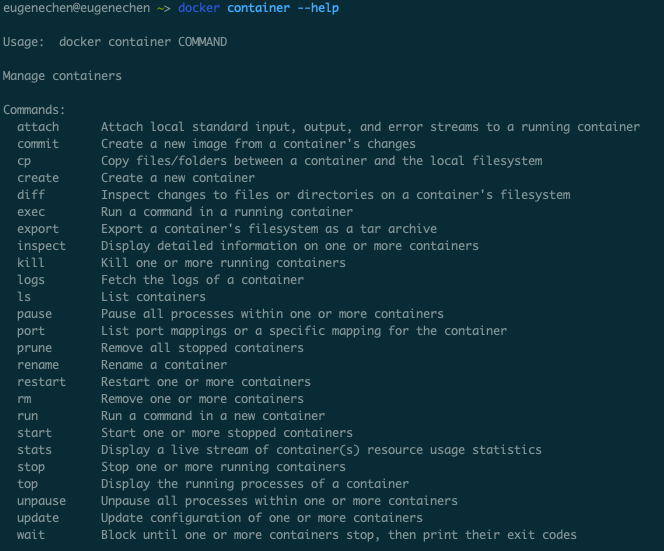664x551 pixels.
Task: Click the 'kill' command name
Action: [31, 263]
